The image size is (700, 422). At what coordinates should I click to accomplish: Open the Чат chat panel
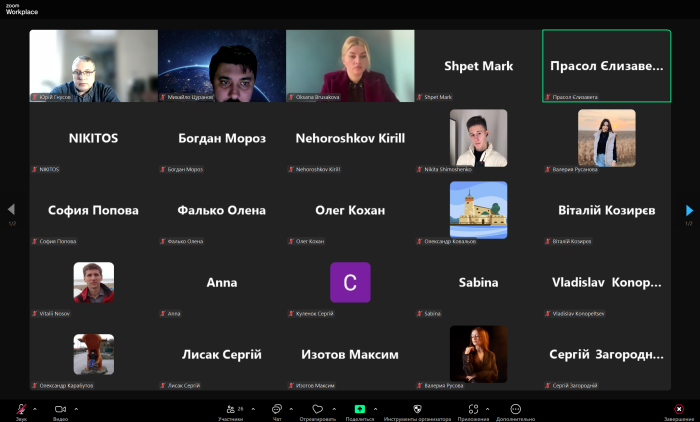[x=276, y=409]
